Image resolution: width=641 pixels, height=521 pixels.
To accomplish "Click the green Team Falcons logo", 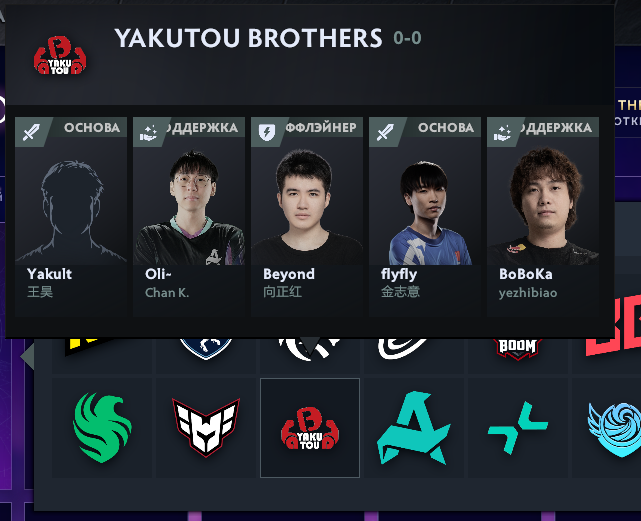I will [102, 428].
